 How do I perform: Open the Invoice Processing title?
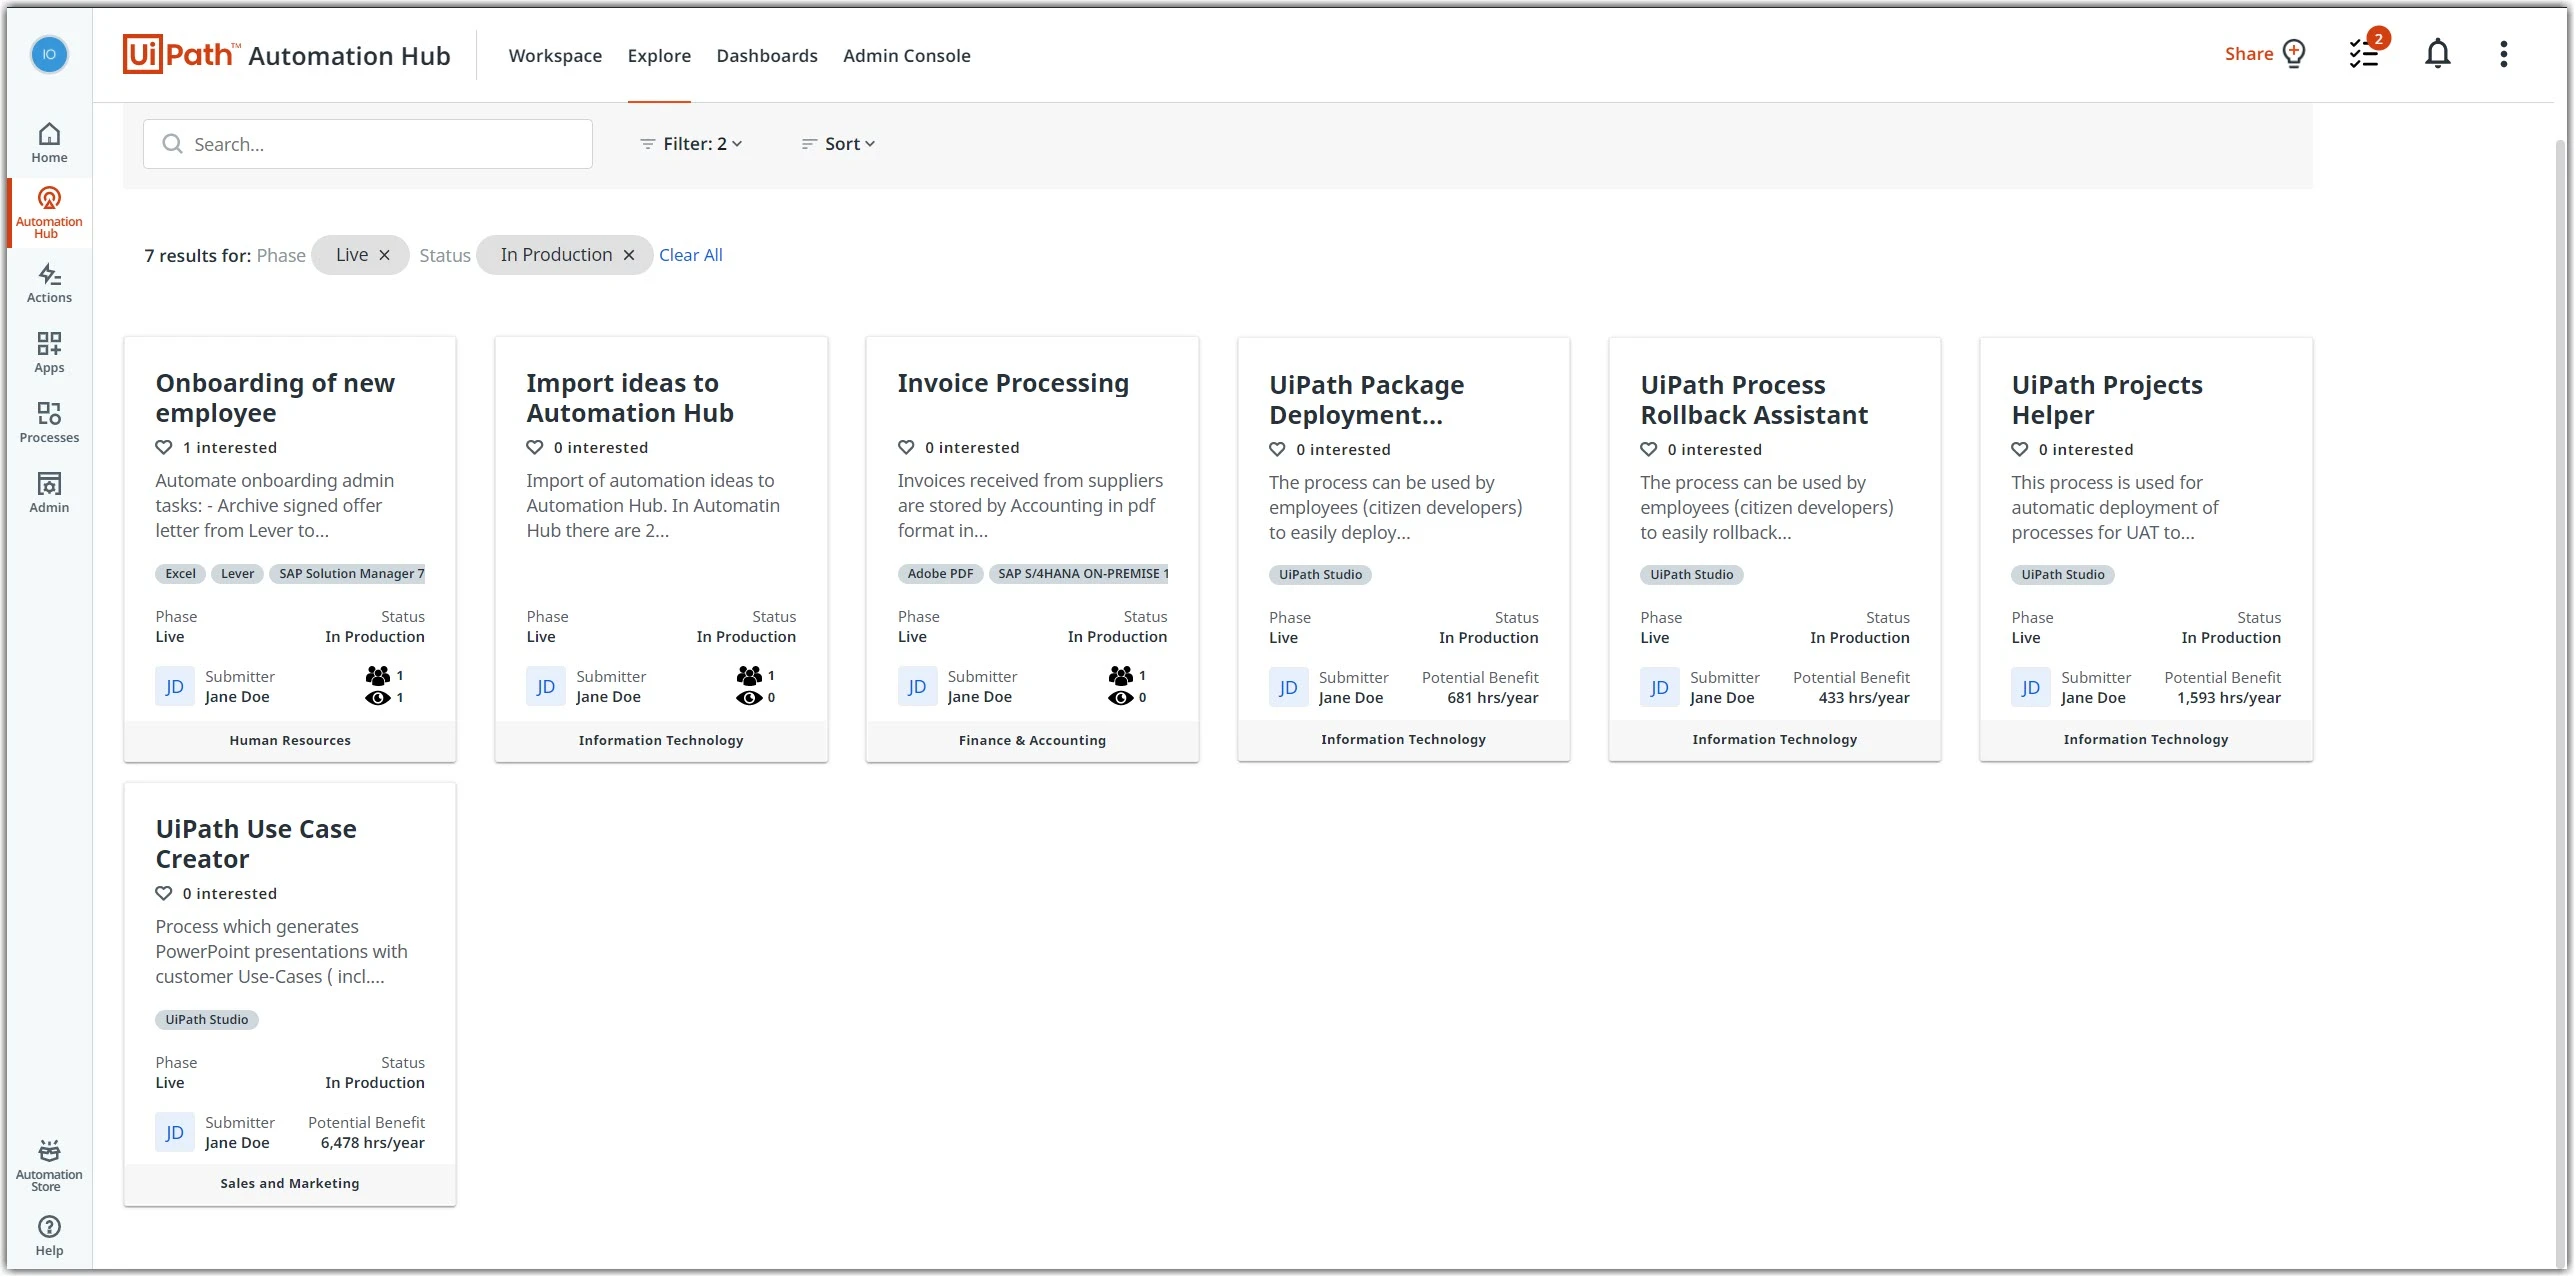(x=1013, y=383)
